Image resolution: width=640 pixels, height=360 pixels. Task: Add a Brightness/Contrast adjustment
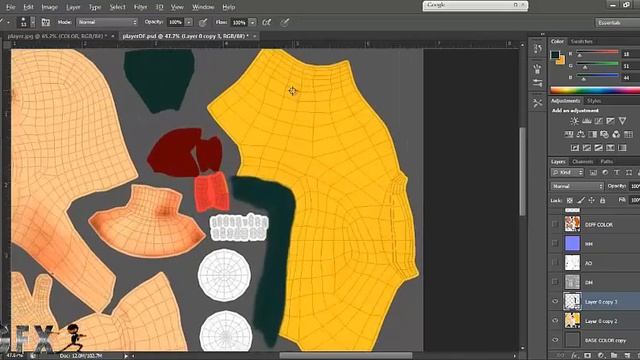click(574, 121)
